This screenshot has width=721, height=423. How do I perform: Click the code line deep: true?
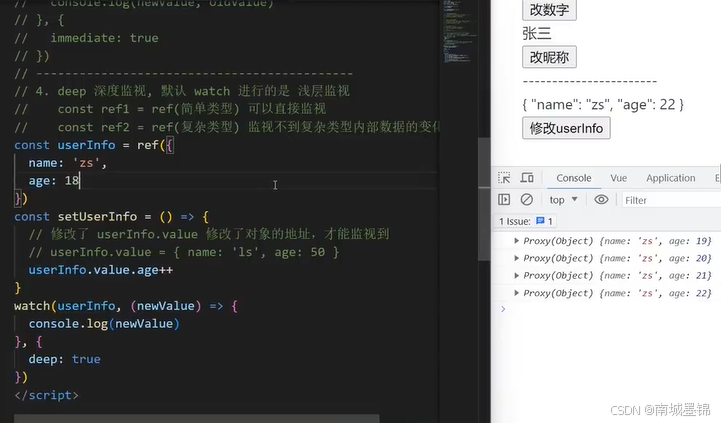(x=64, y=359)
